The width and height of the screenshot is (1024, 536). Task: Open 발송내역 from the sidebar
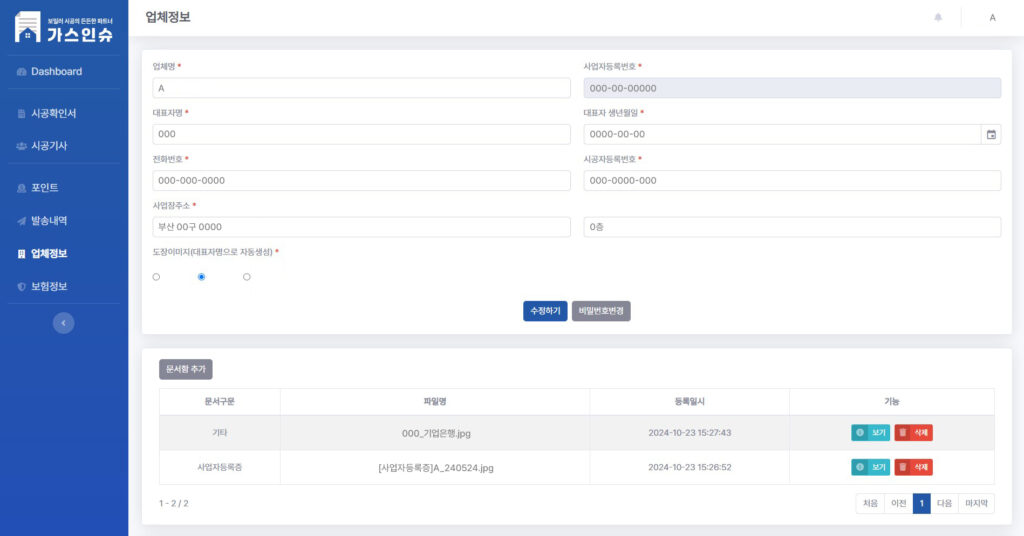point(49,221)
